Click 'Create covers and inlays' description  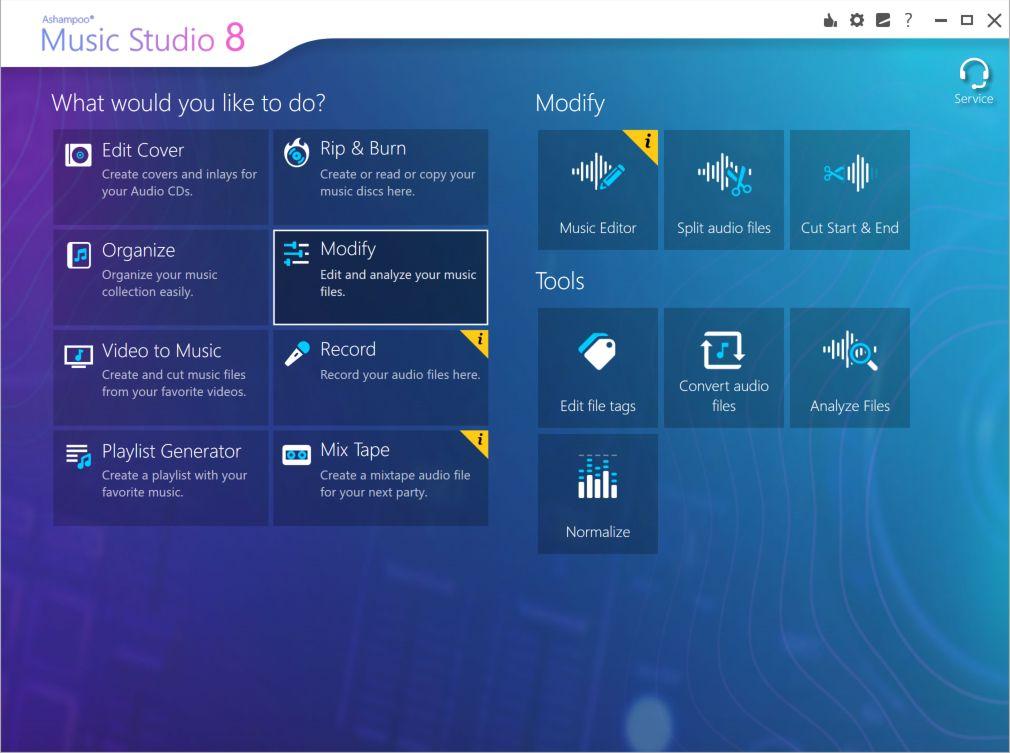pyautogui.click(x=179, y=182)
